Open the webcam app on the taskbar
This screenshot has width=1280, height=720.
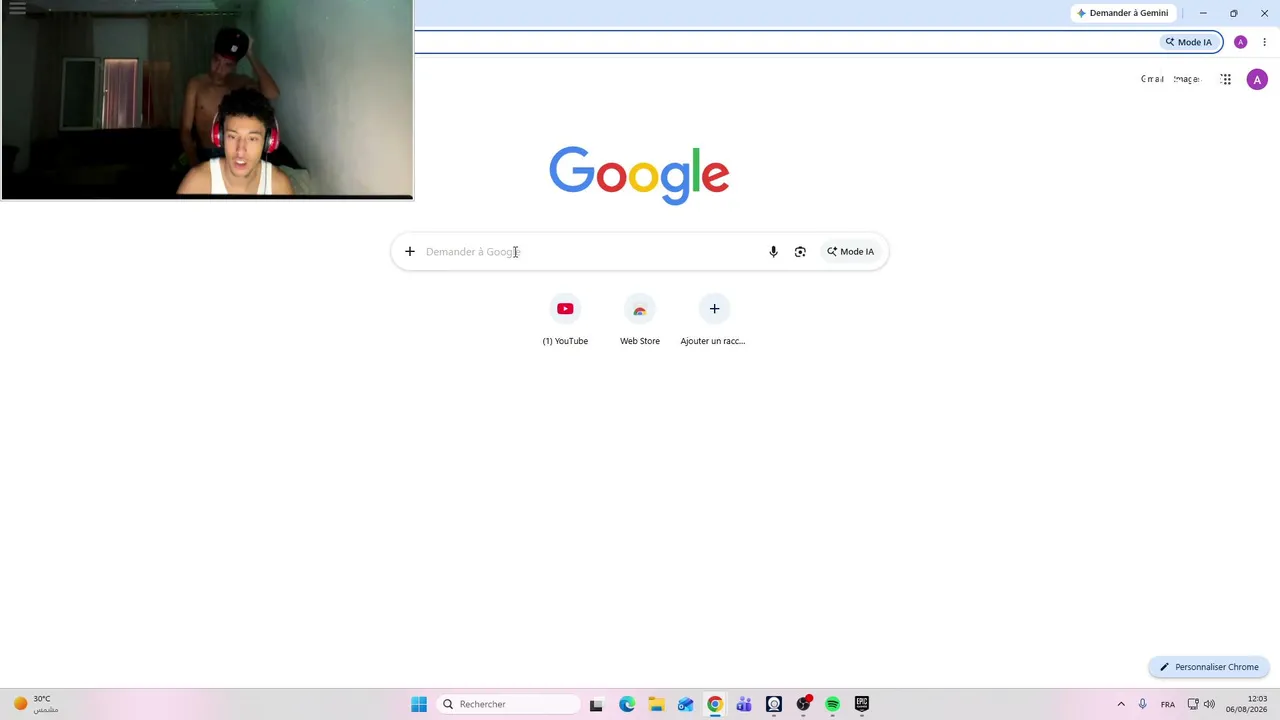tap(774, 704)
